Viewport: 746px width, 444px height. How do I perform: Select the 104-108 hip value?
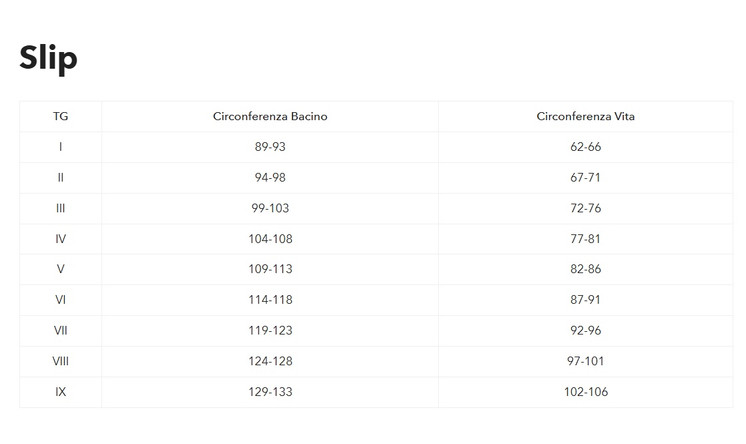coord(270,239)
